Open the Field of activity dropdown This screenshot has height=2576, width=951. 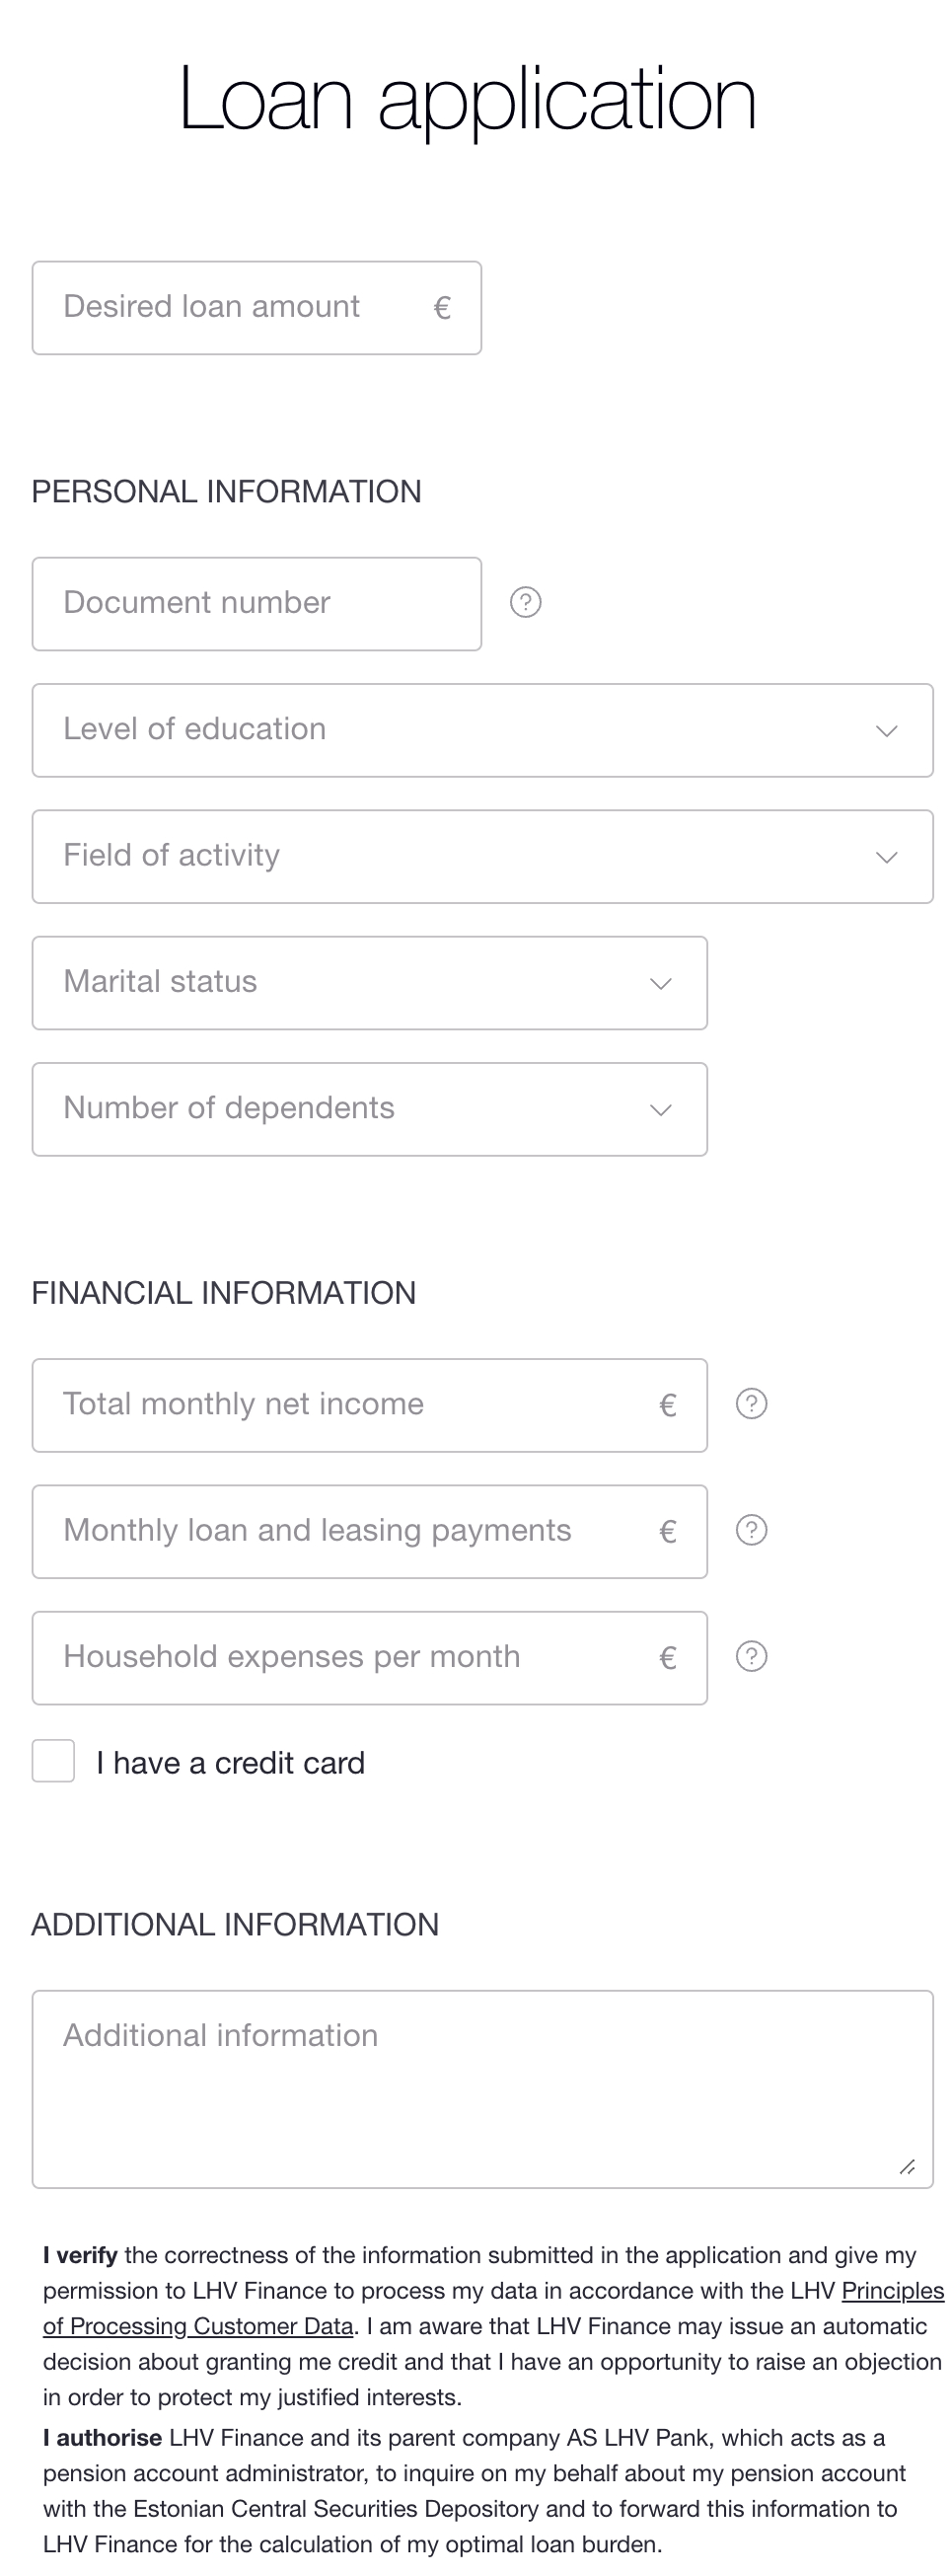click(x=482, y=857)
